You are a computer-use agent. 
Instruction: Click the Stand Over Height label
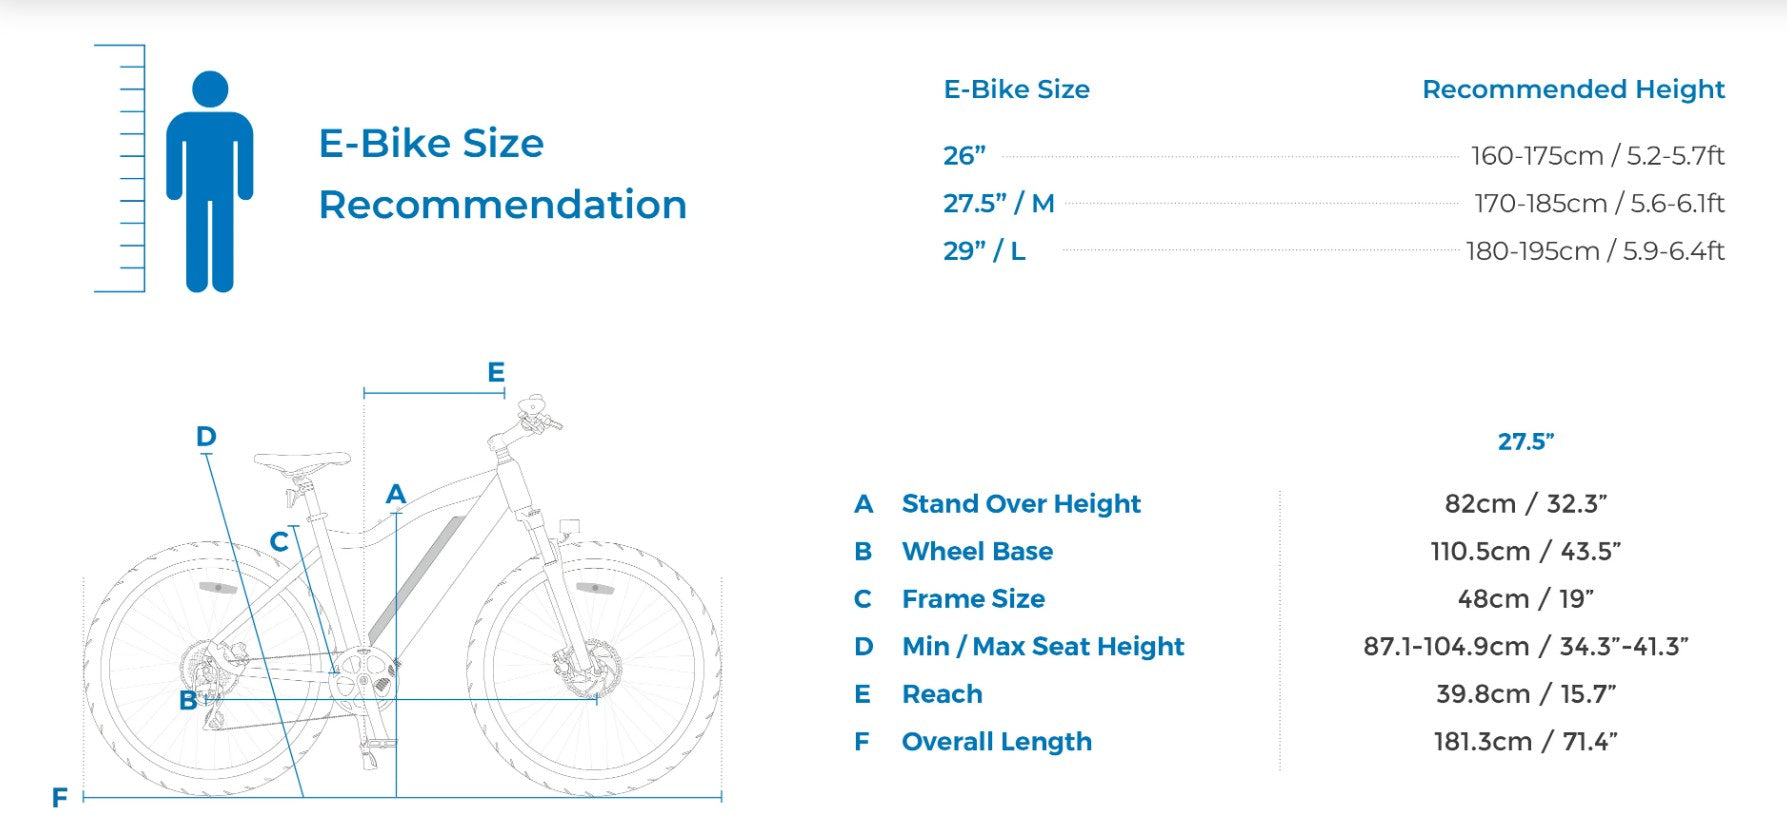pos(1020,504)
